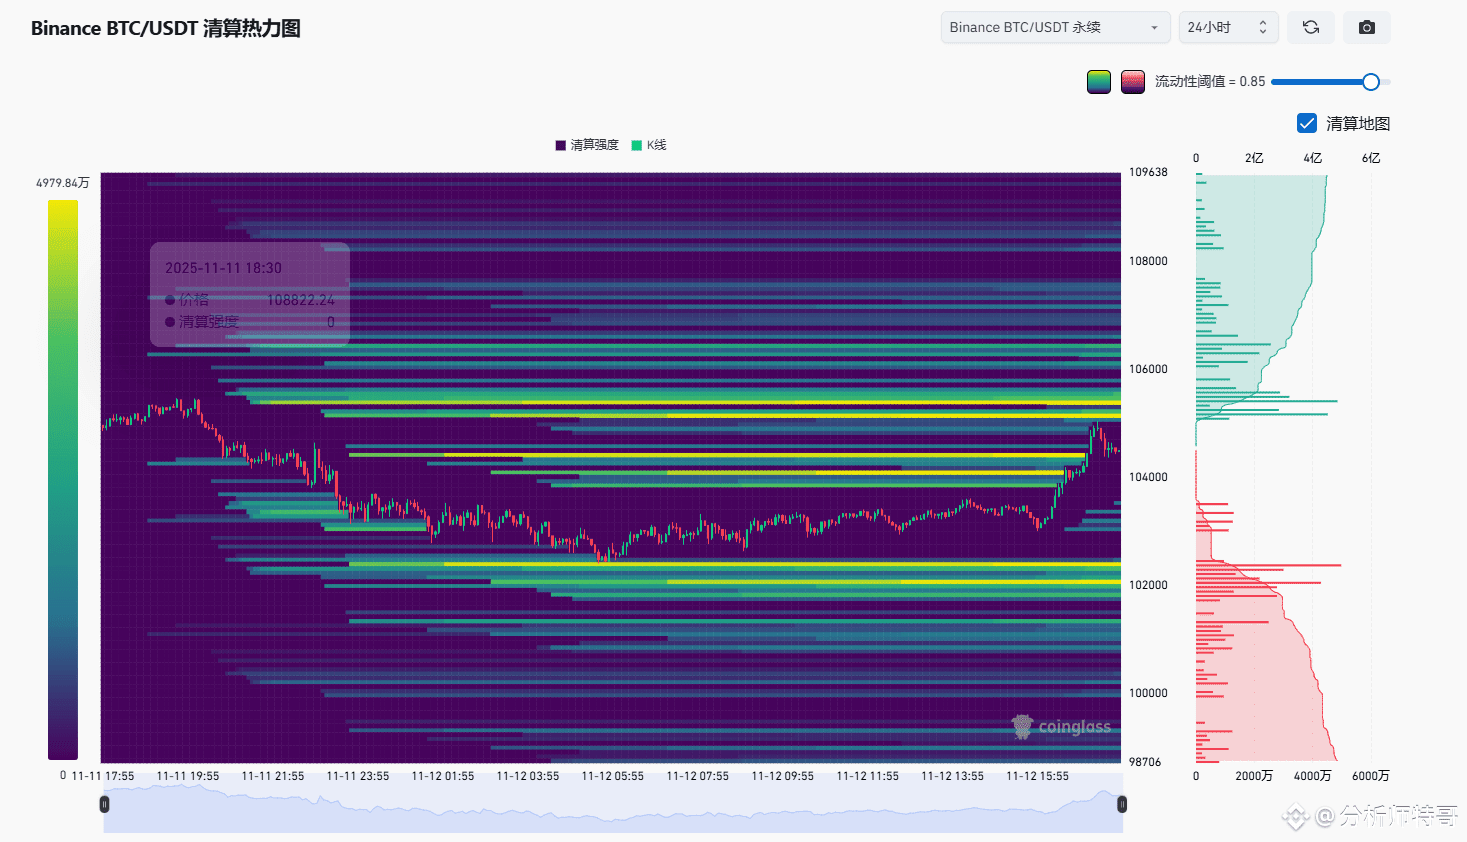Click the Binance BTC/USDT 清算热力图 title
The width and height of the screenshot is (1467, 842).
point(166,29)
